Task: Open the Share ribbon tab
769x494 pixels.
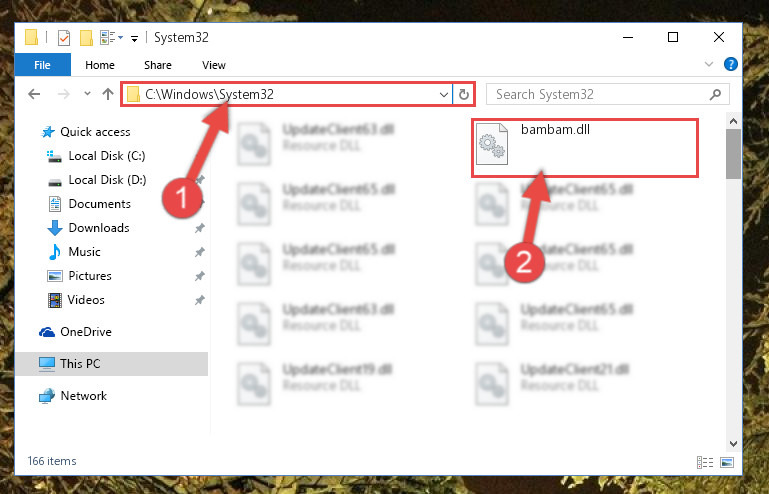Action: (x=158, y=65)
